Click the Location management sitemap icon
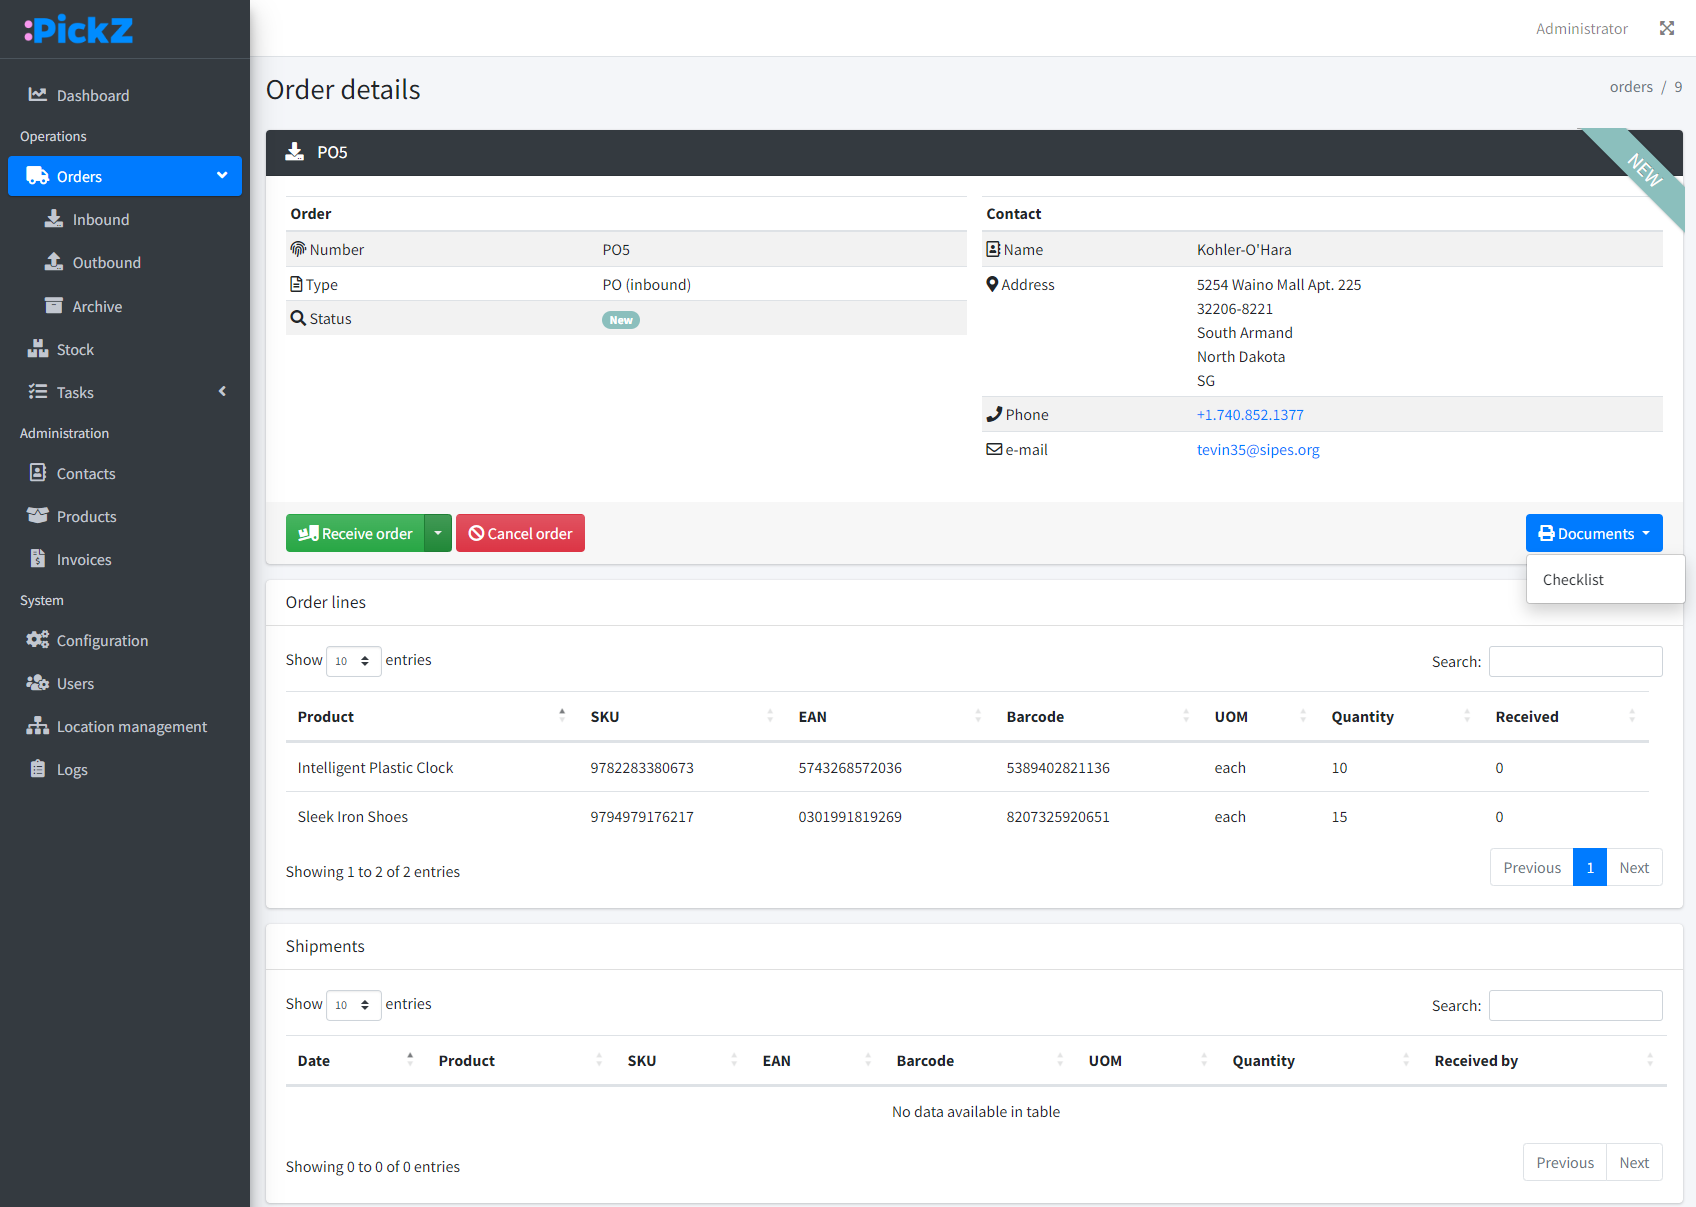The height and width of the screenshot is (1207, 1696). [x=38, y=726]
